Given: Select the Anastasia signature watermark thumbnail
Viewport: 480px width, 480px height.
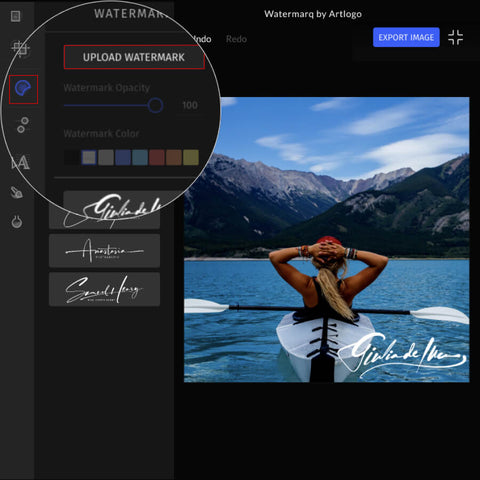Looking at the screenshot, I should (x=104, y=251).
